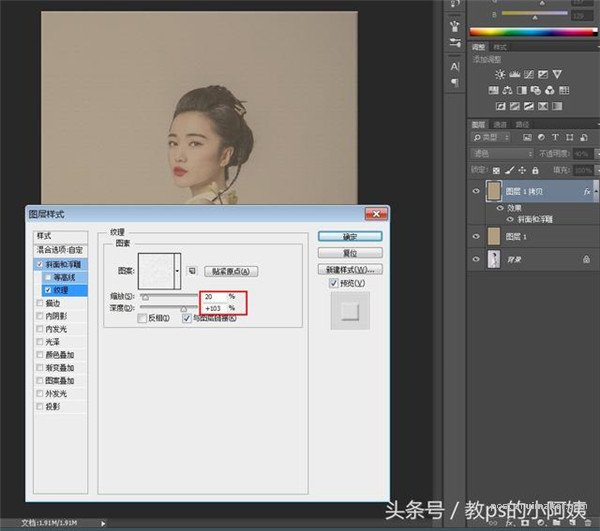
Task: Open the layer blend mode dropdown
Action: click(x=502, y=154)
